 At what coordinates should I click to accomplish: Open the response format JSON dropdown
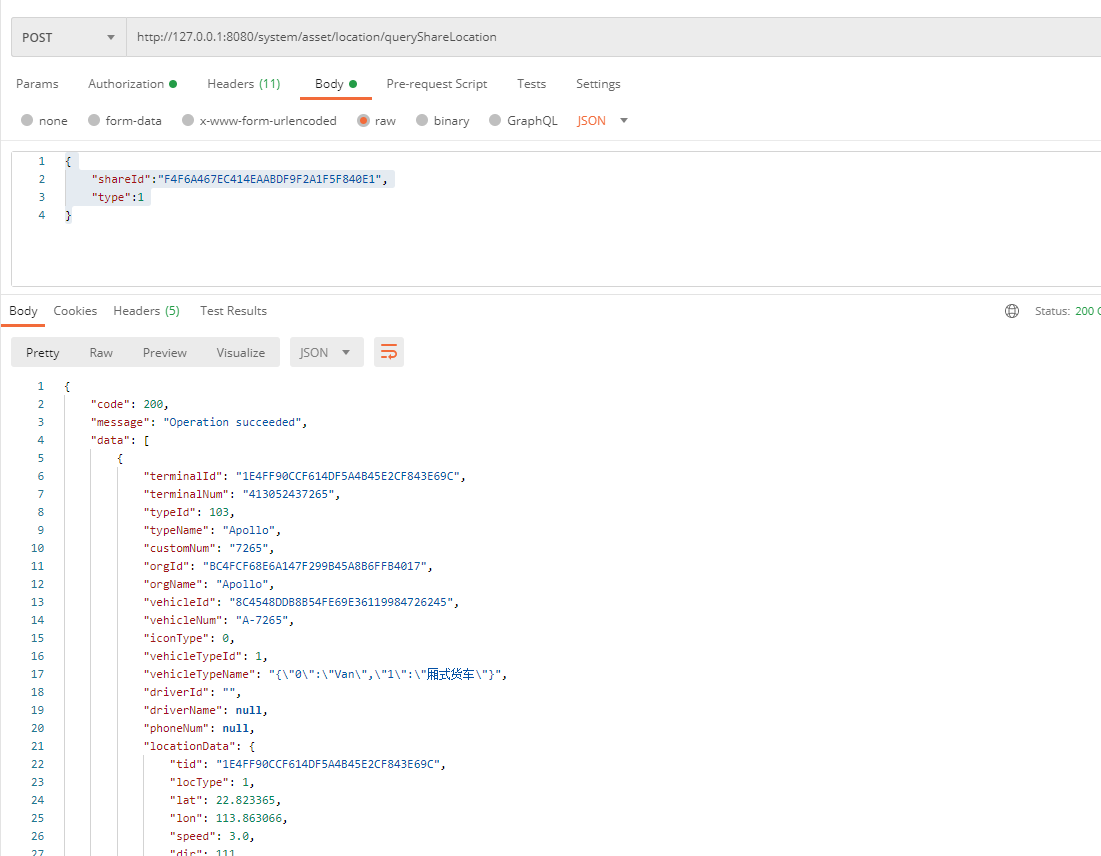pyautogui.click(x=326, y=352)
